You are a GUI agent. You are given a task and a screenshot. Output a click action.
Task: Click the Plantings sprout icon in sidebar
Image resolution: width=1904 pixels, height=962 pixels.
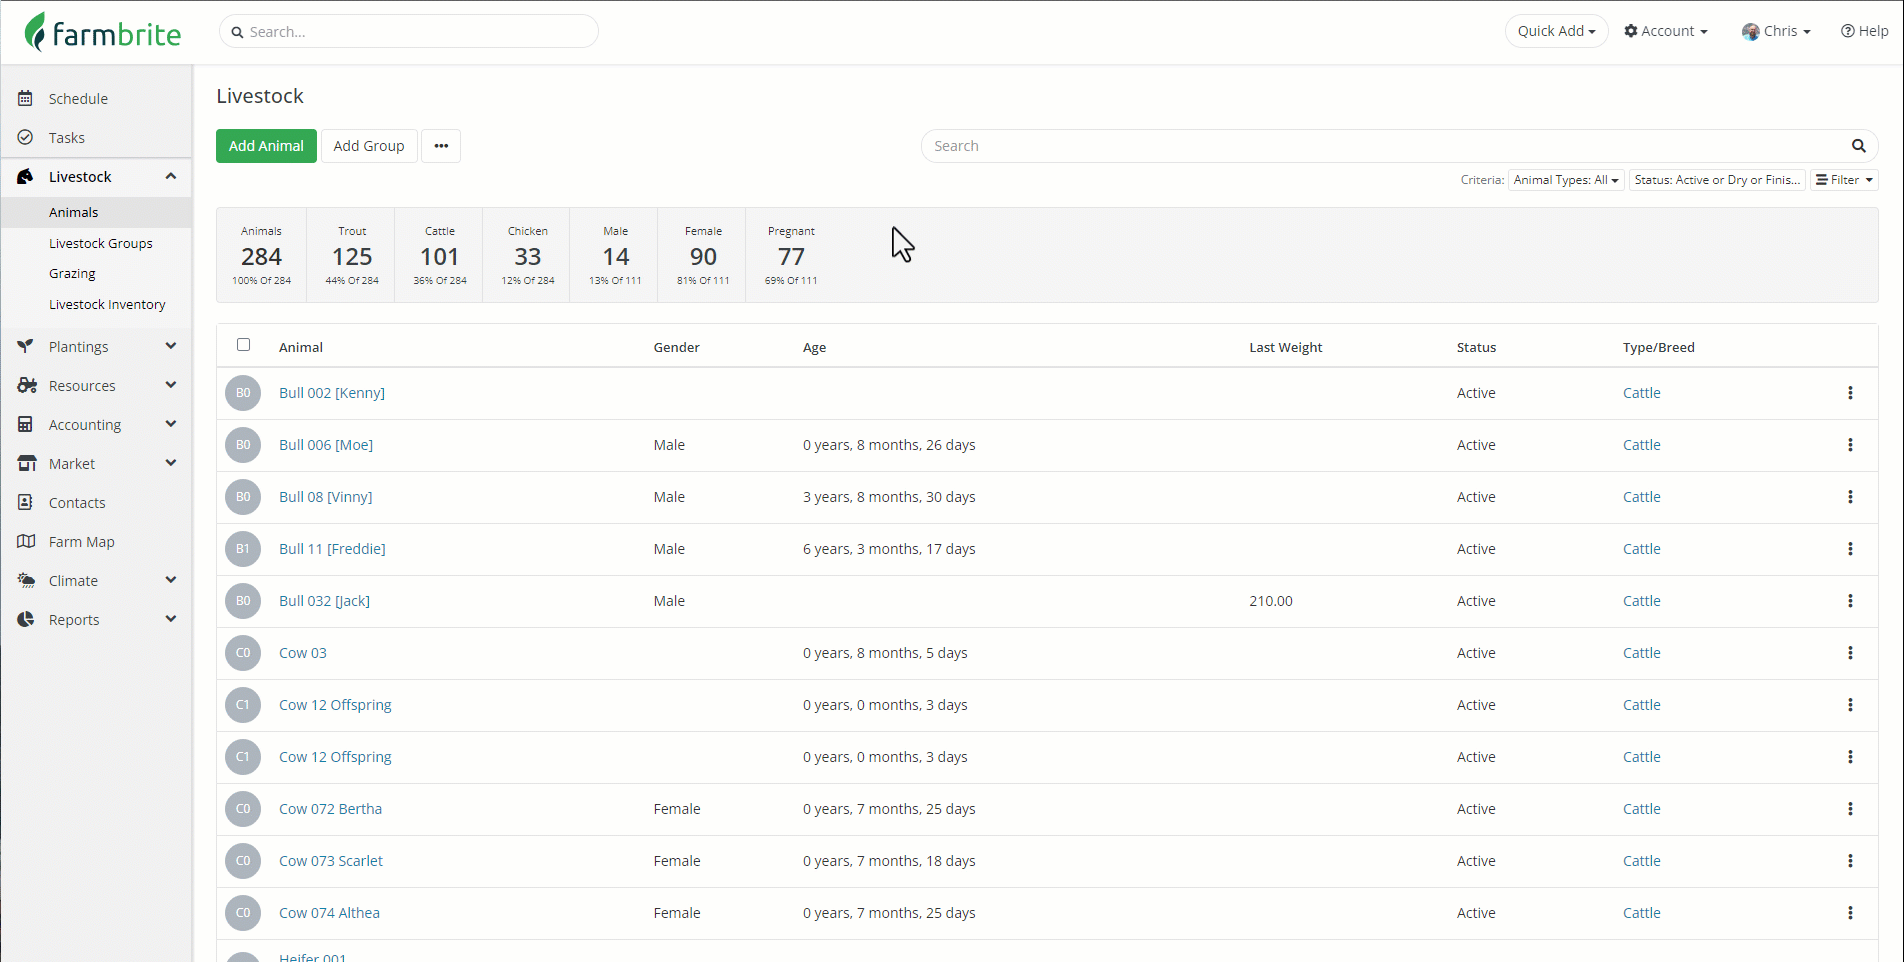26,346
